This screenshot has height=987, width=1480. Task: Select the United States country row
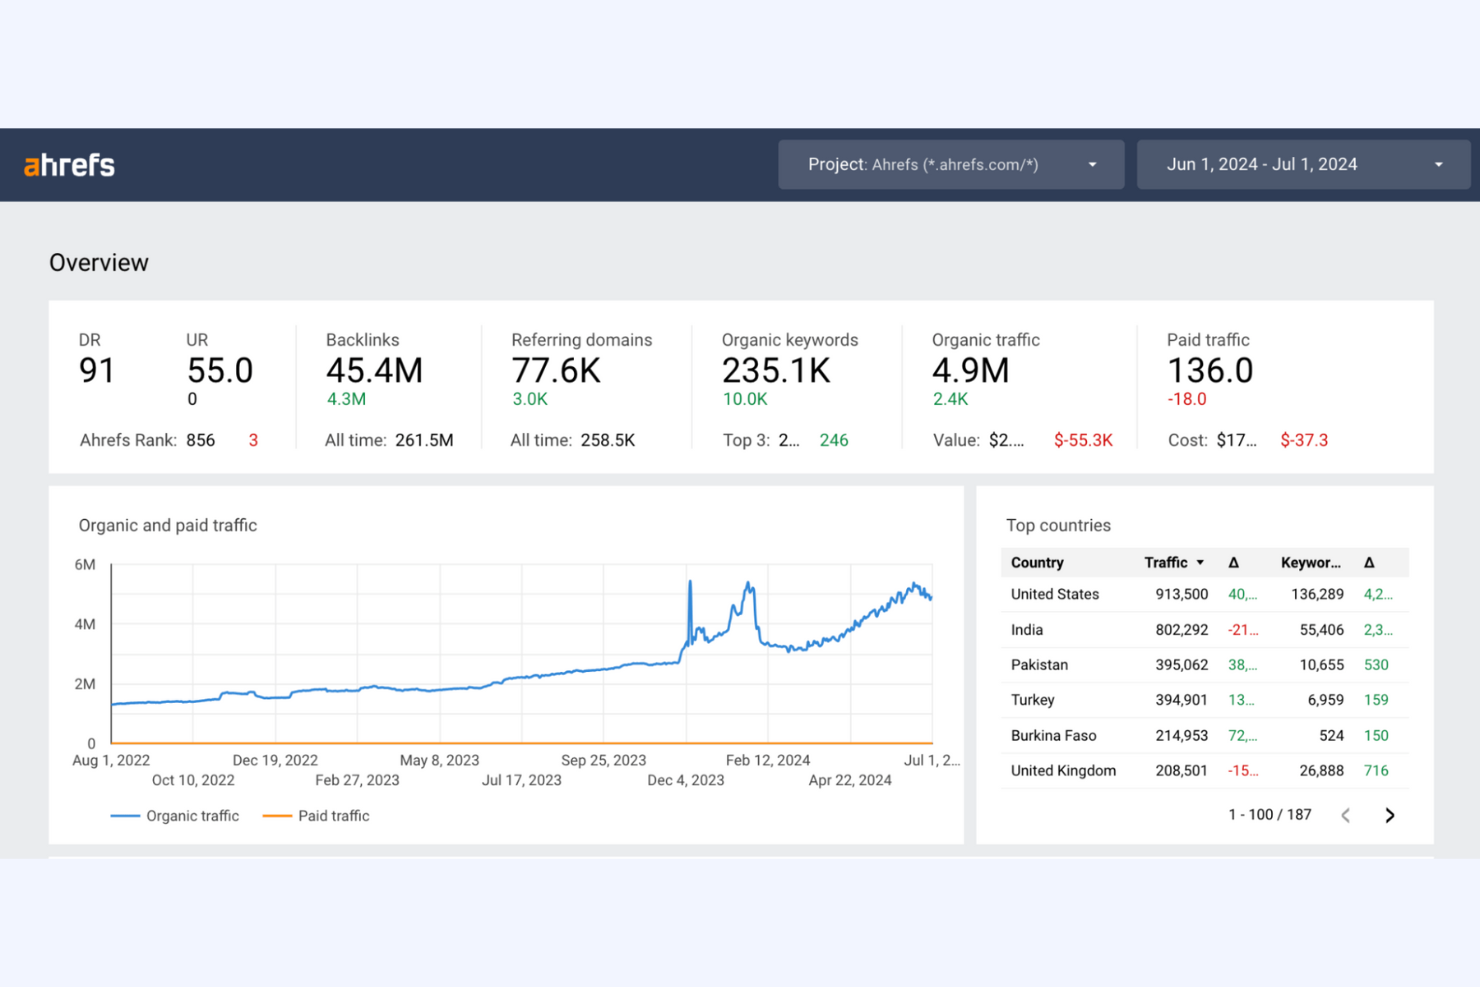(x=1055, y=594)
